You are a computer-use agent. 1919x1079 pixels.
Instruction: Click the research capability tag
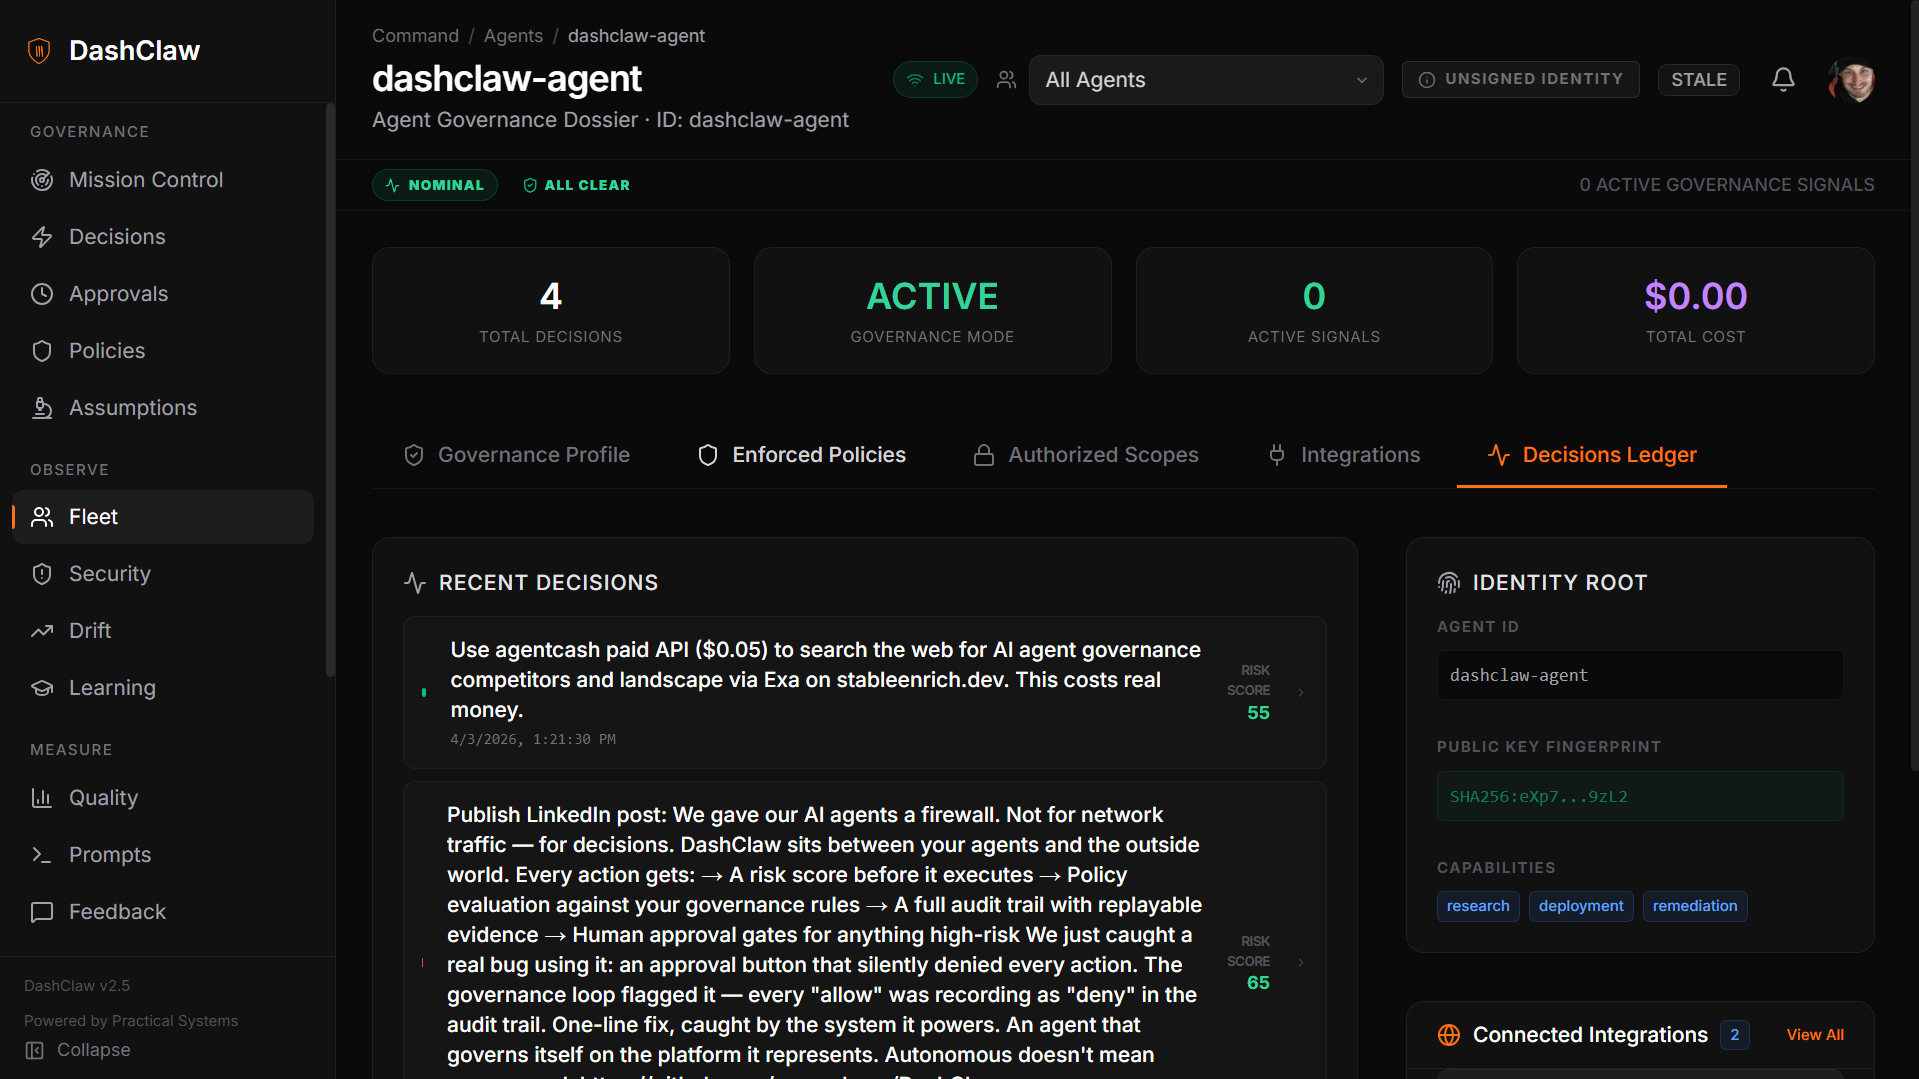click(1478, 906)
